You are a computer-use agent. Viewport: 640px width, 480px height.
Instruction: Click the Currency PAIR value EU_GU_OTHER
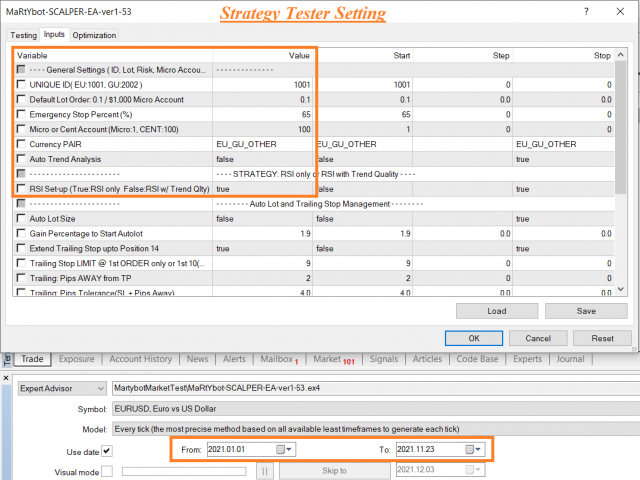click(262, 144)
